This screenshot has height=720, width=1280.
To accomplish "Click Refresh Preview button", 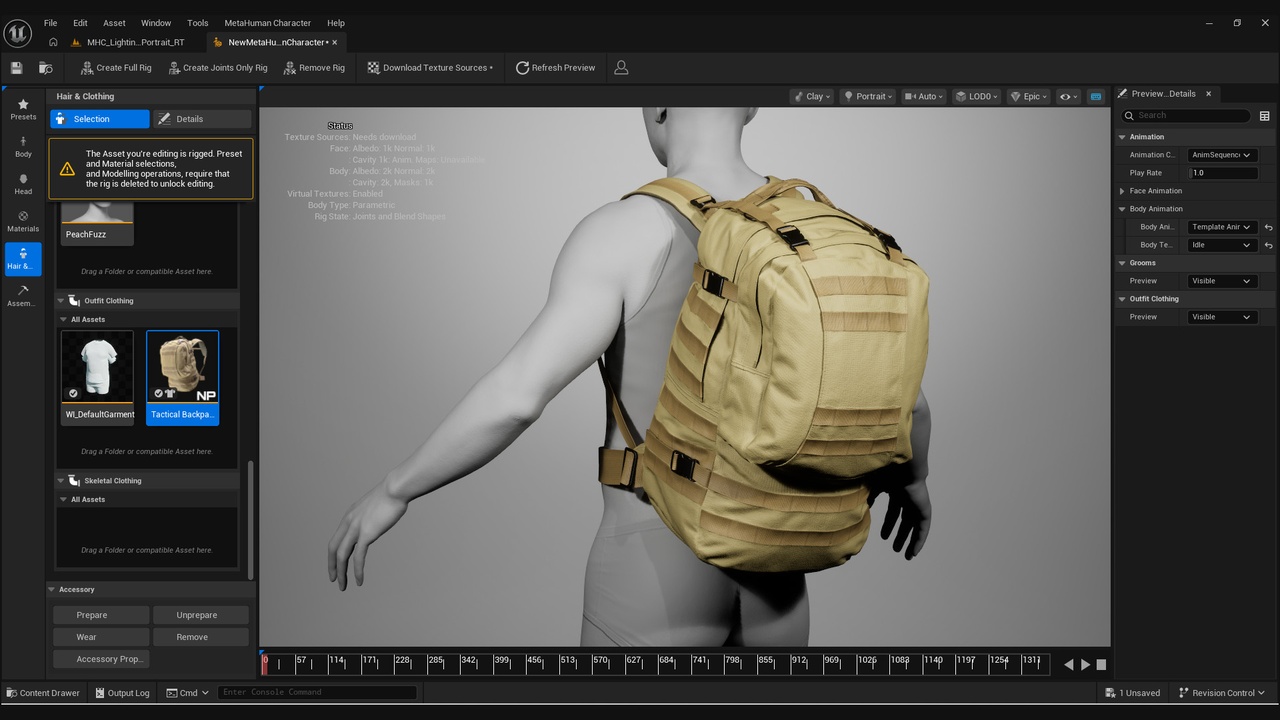I will (555, 68).
